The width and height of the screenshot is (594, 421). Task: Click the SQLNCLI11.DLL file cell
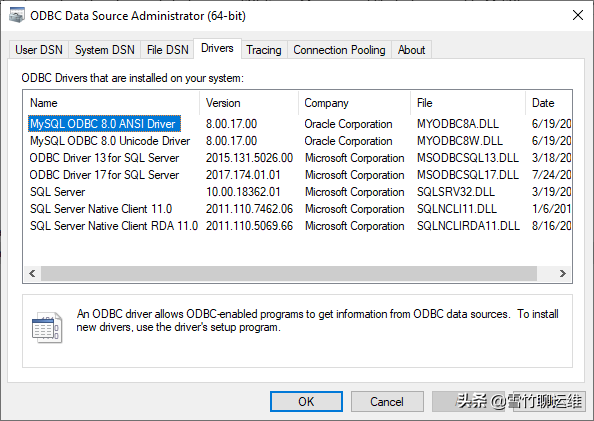[456, 209]
